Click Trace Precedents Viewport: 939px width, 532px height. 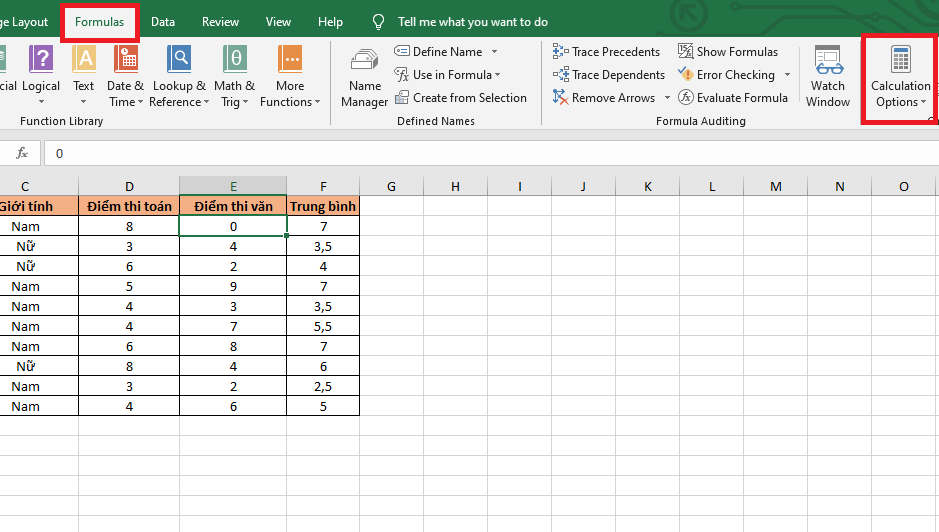click(606, 52)
